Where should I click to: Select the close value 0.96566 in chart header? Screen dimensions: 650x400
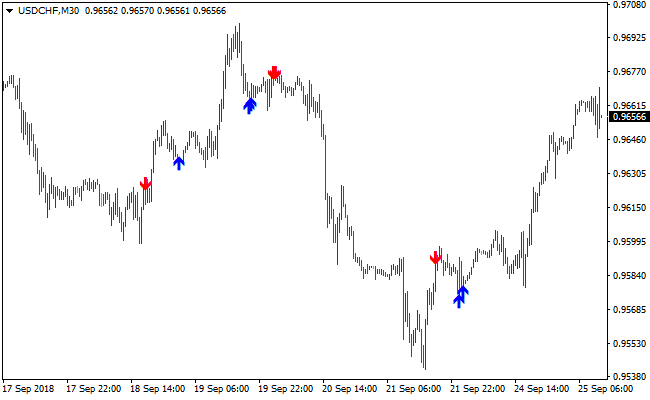click(210, 11)
